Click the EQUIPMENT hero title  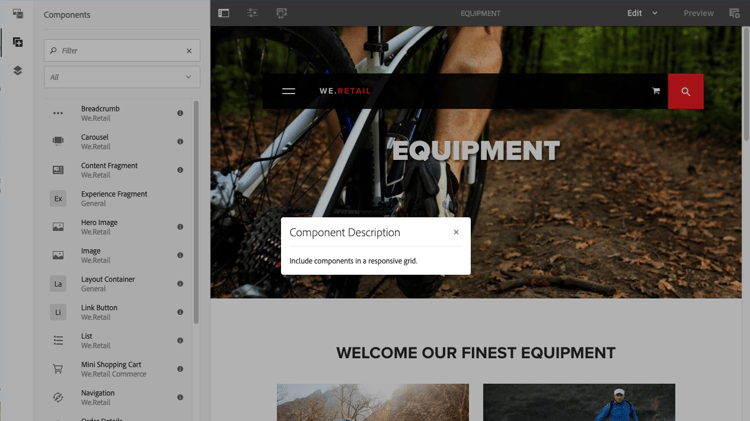point(476,151)
